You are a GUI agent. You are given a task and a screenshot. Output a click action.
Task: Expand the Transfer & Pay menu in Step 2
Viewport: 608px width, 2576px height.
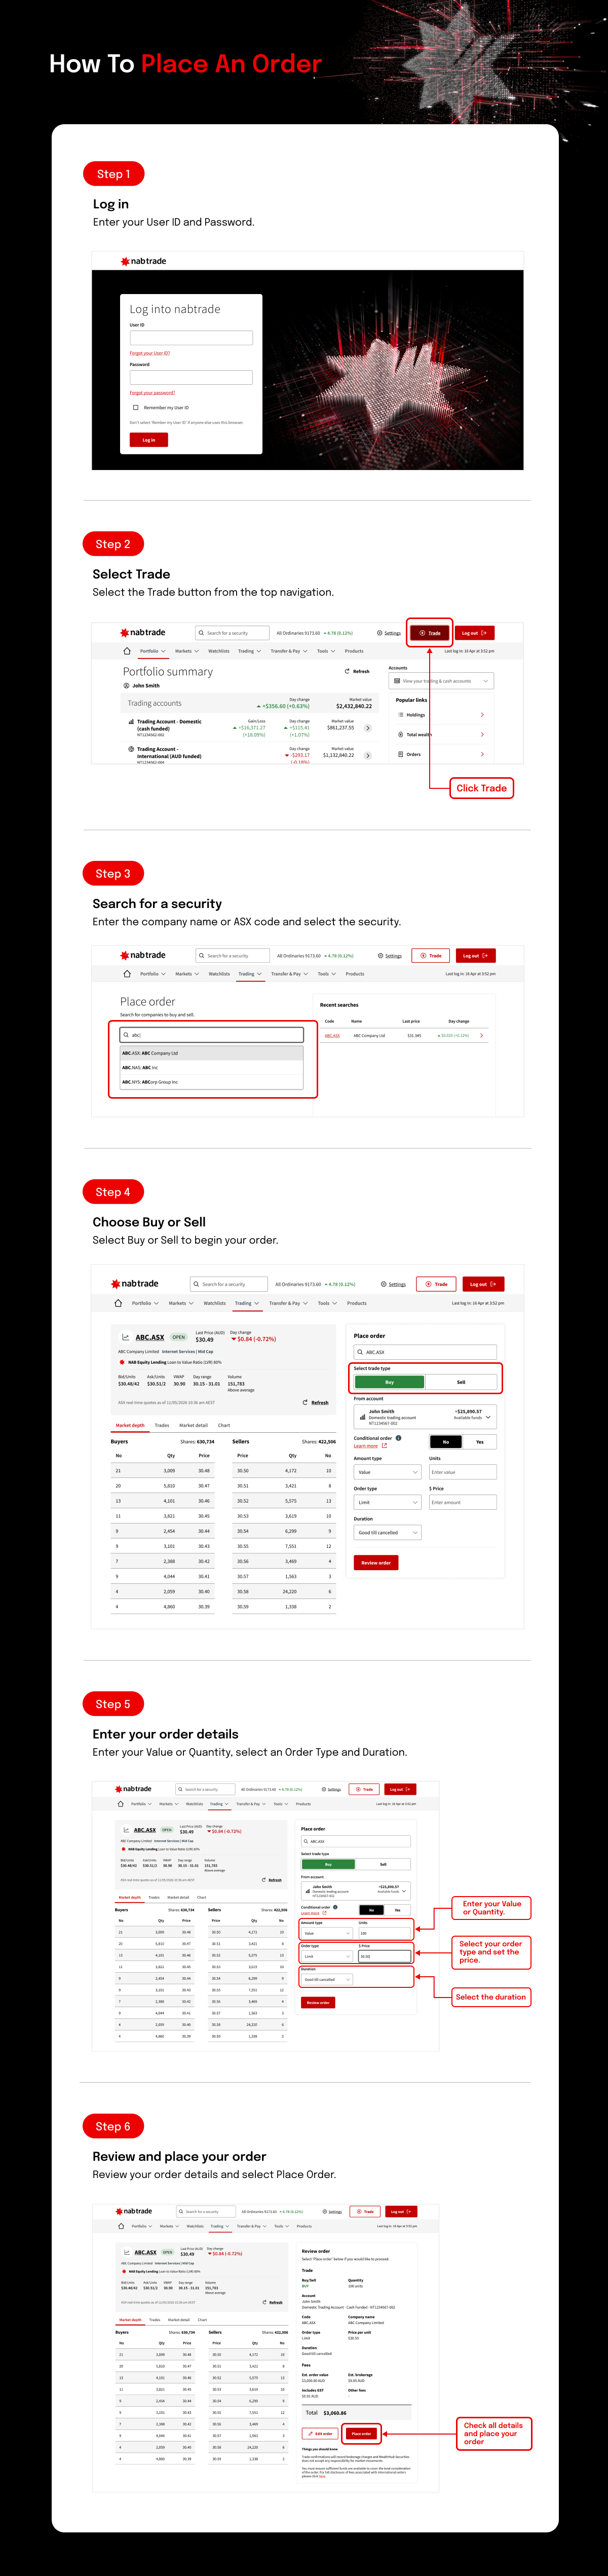click(288, 651)
